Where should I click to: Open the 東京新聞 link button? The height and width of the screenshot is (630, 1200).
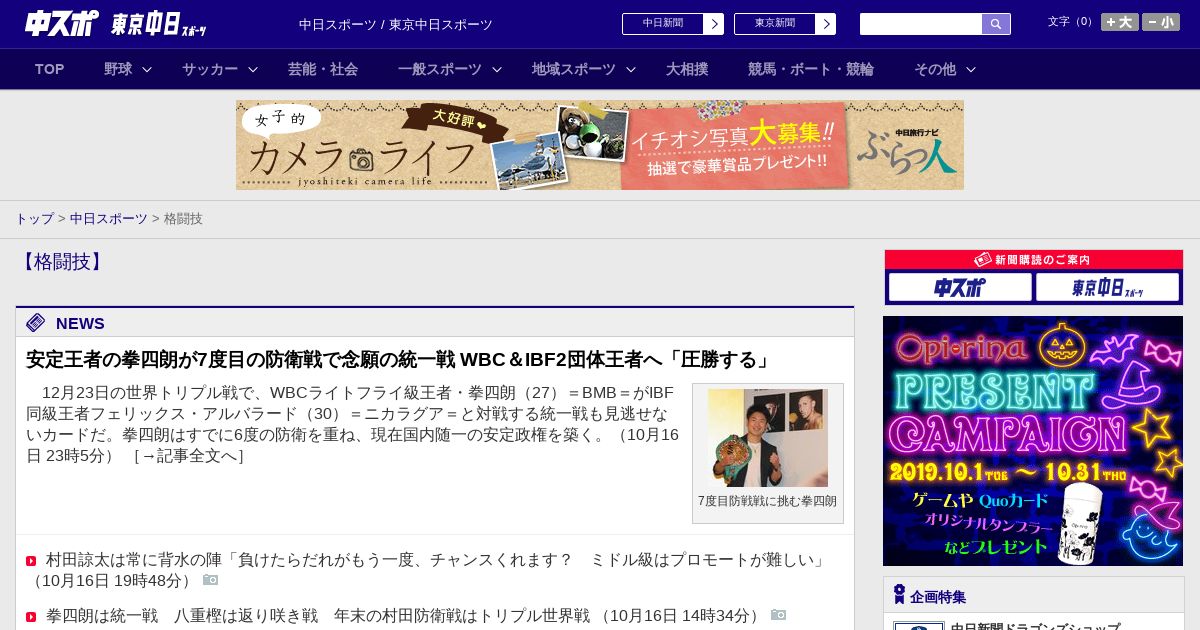coord(775,24)
